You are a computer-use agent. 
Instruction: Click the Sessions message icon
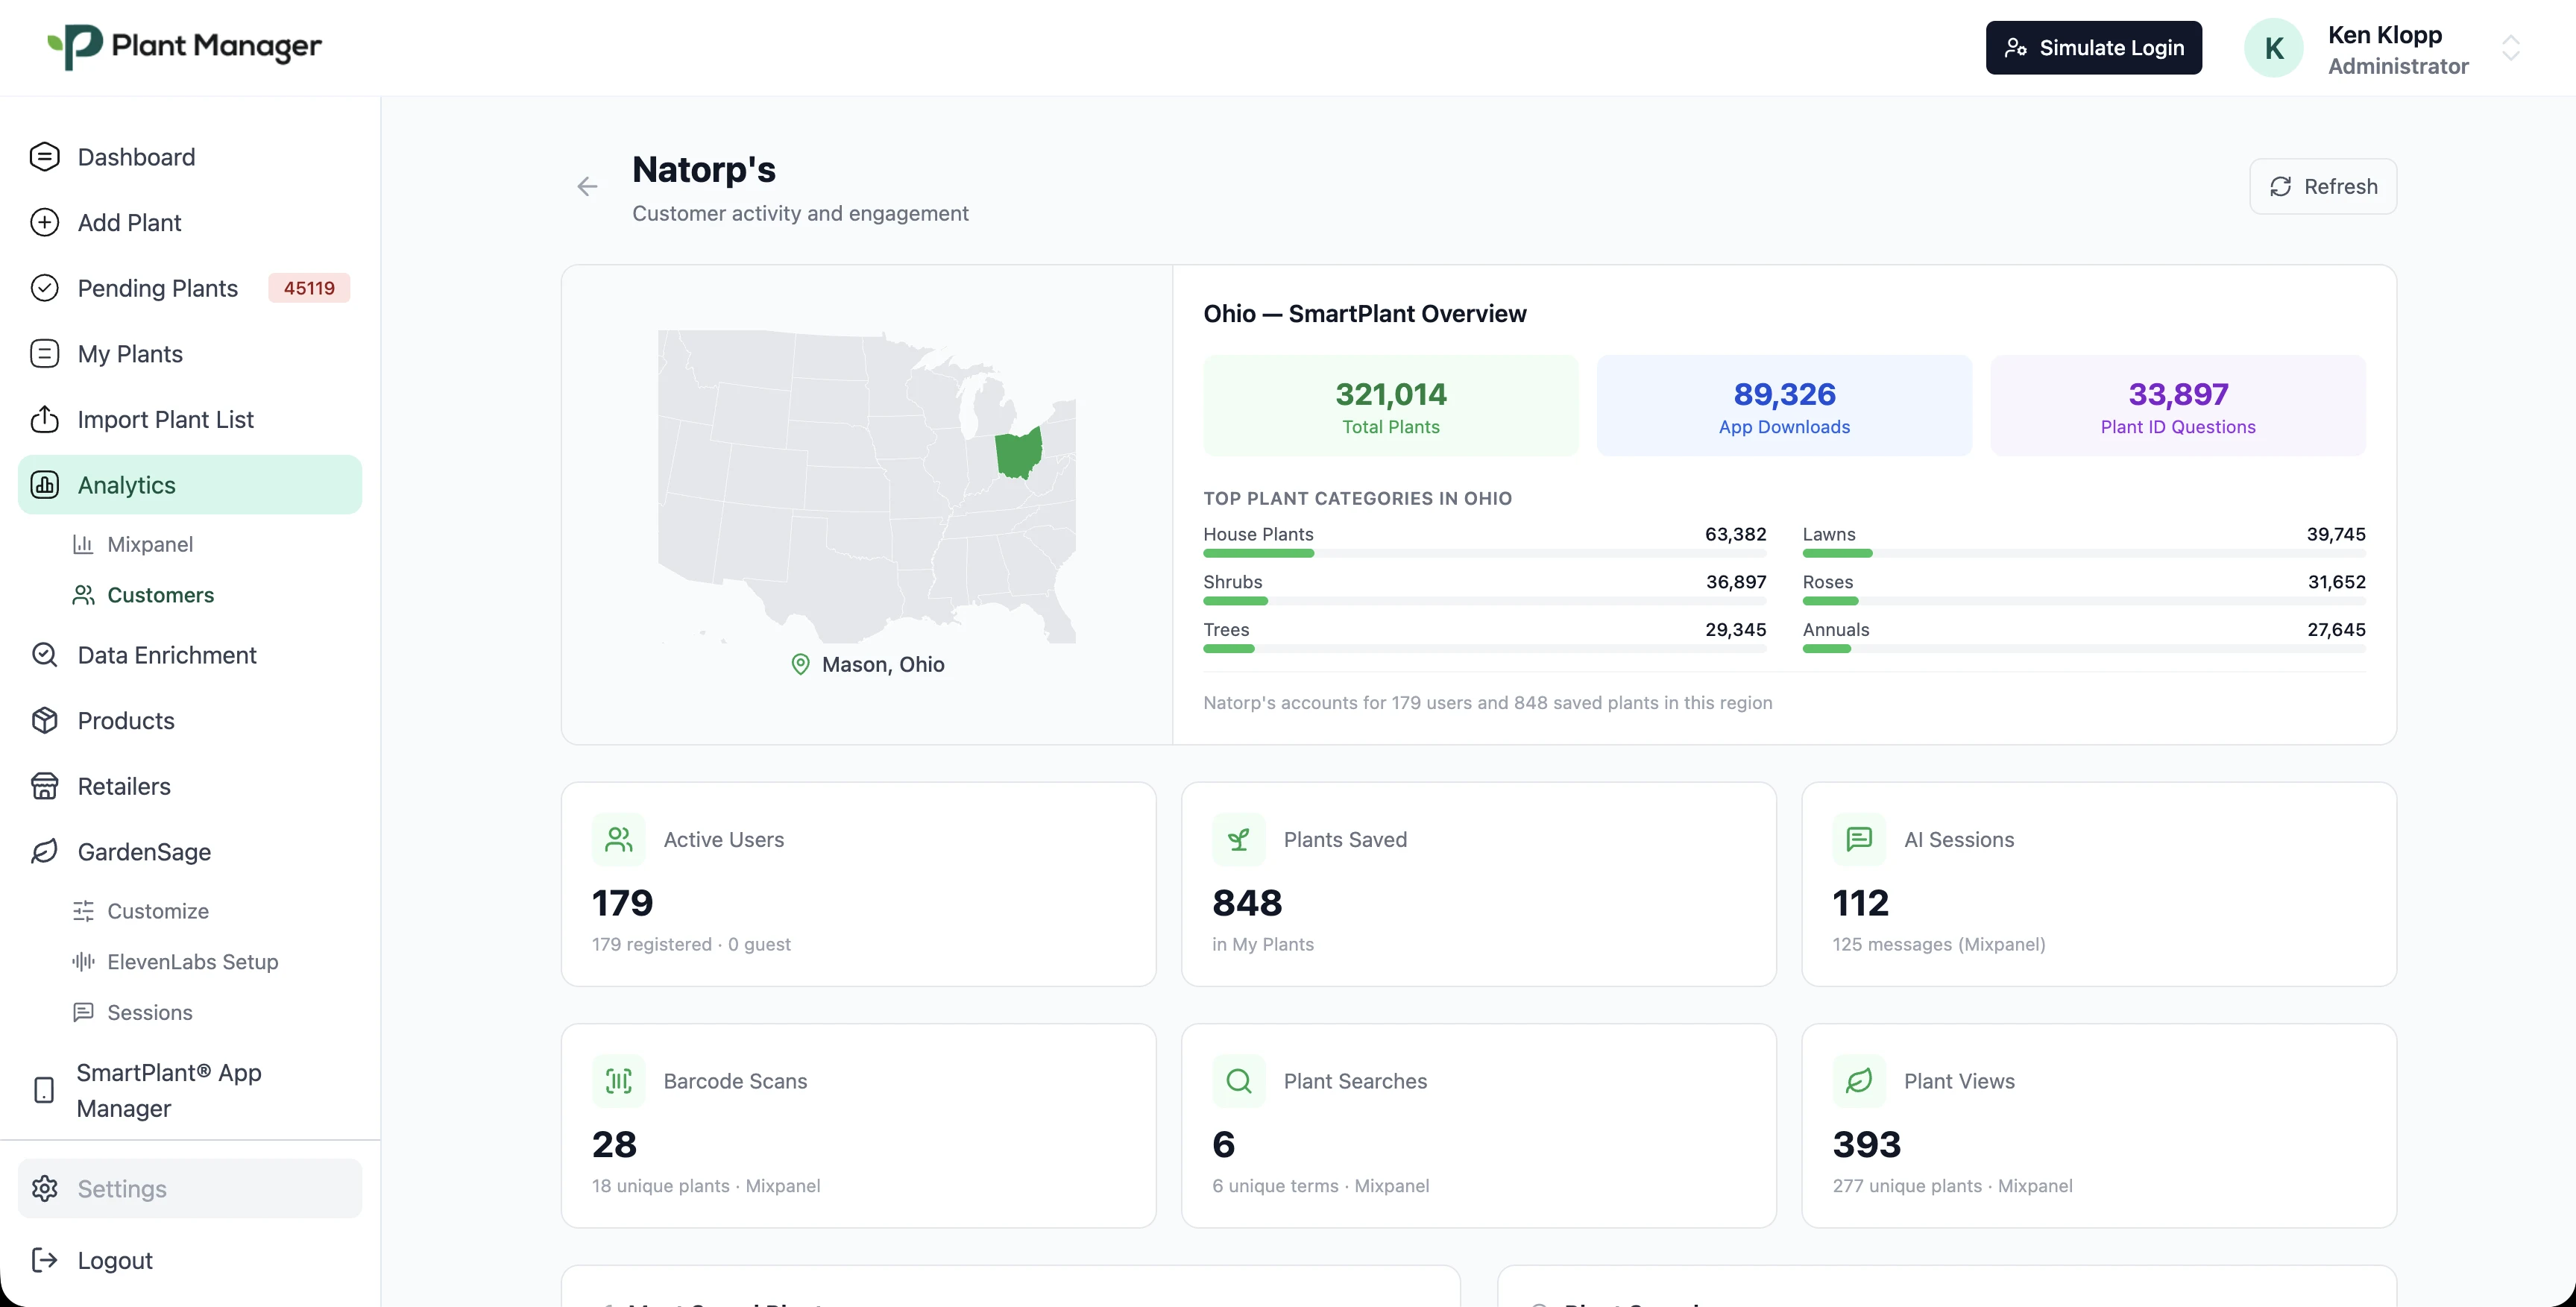(83, 1012)
